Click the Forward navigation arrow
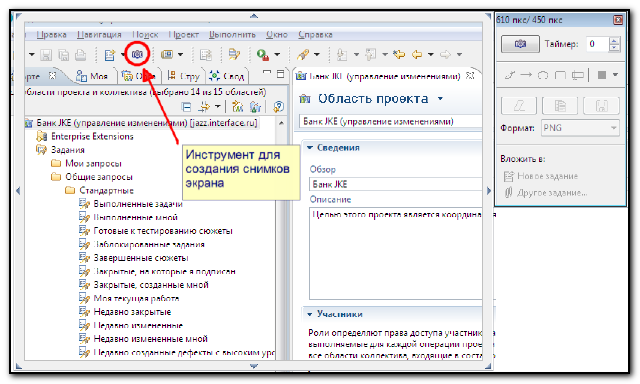The width and height of the screenshot is (640, 384). tap(445, 54)
